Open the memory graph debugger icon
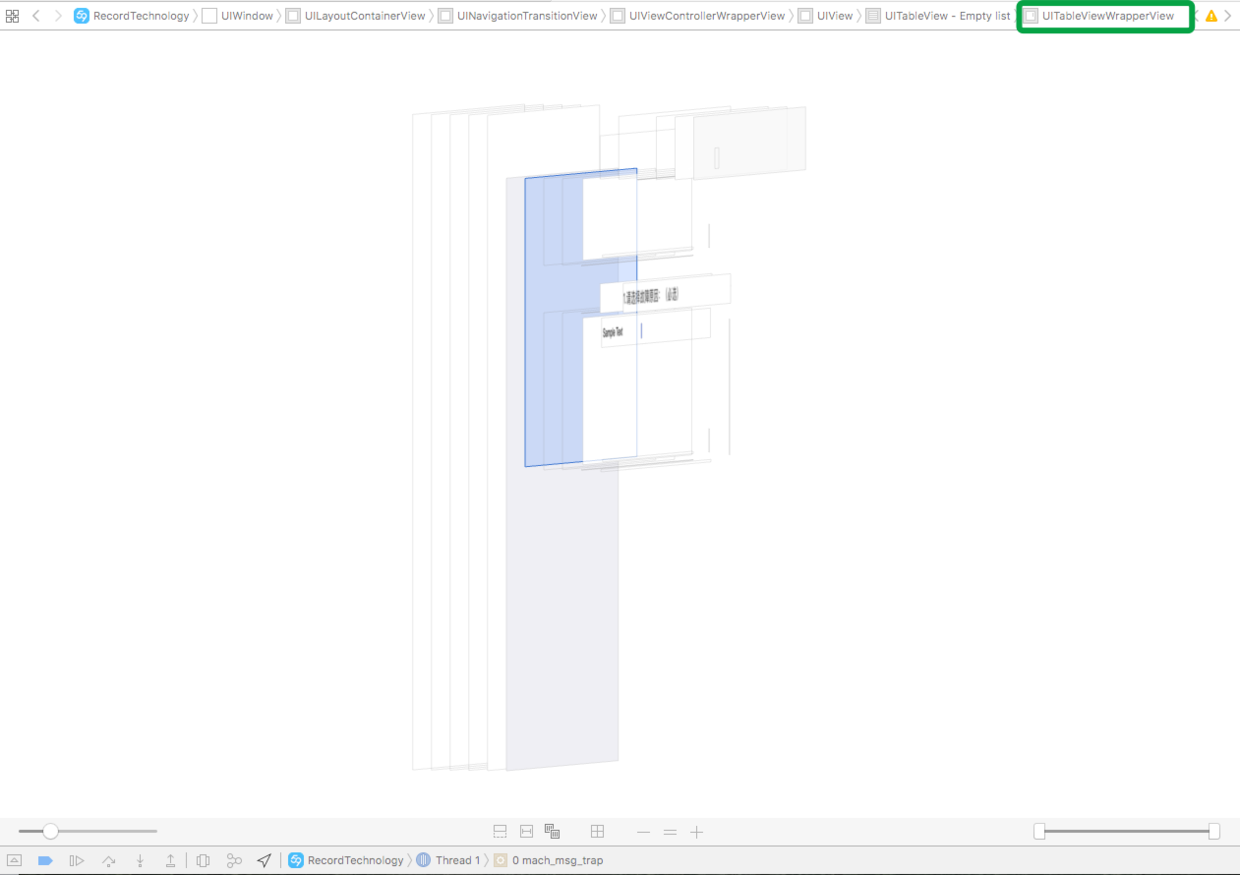 [234, 860]
